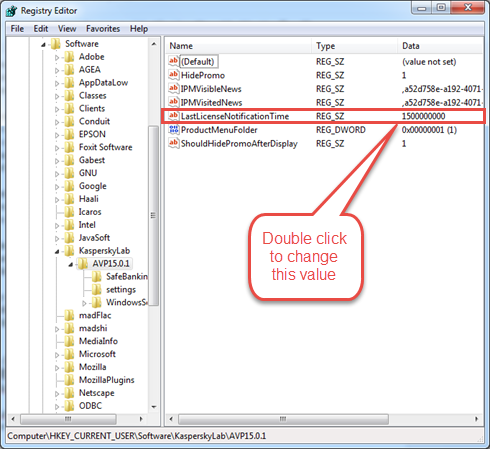Click the Software folder icon
The image size is (490, 449).
[x=56, y=44]
